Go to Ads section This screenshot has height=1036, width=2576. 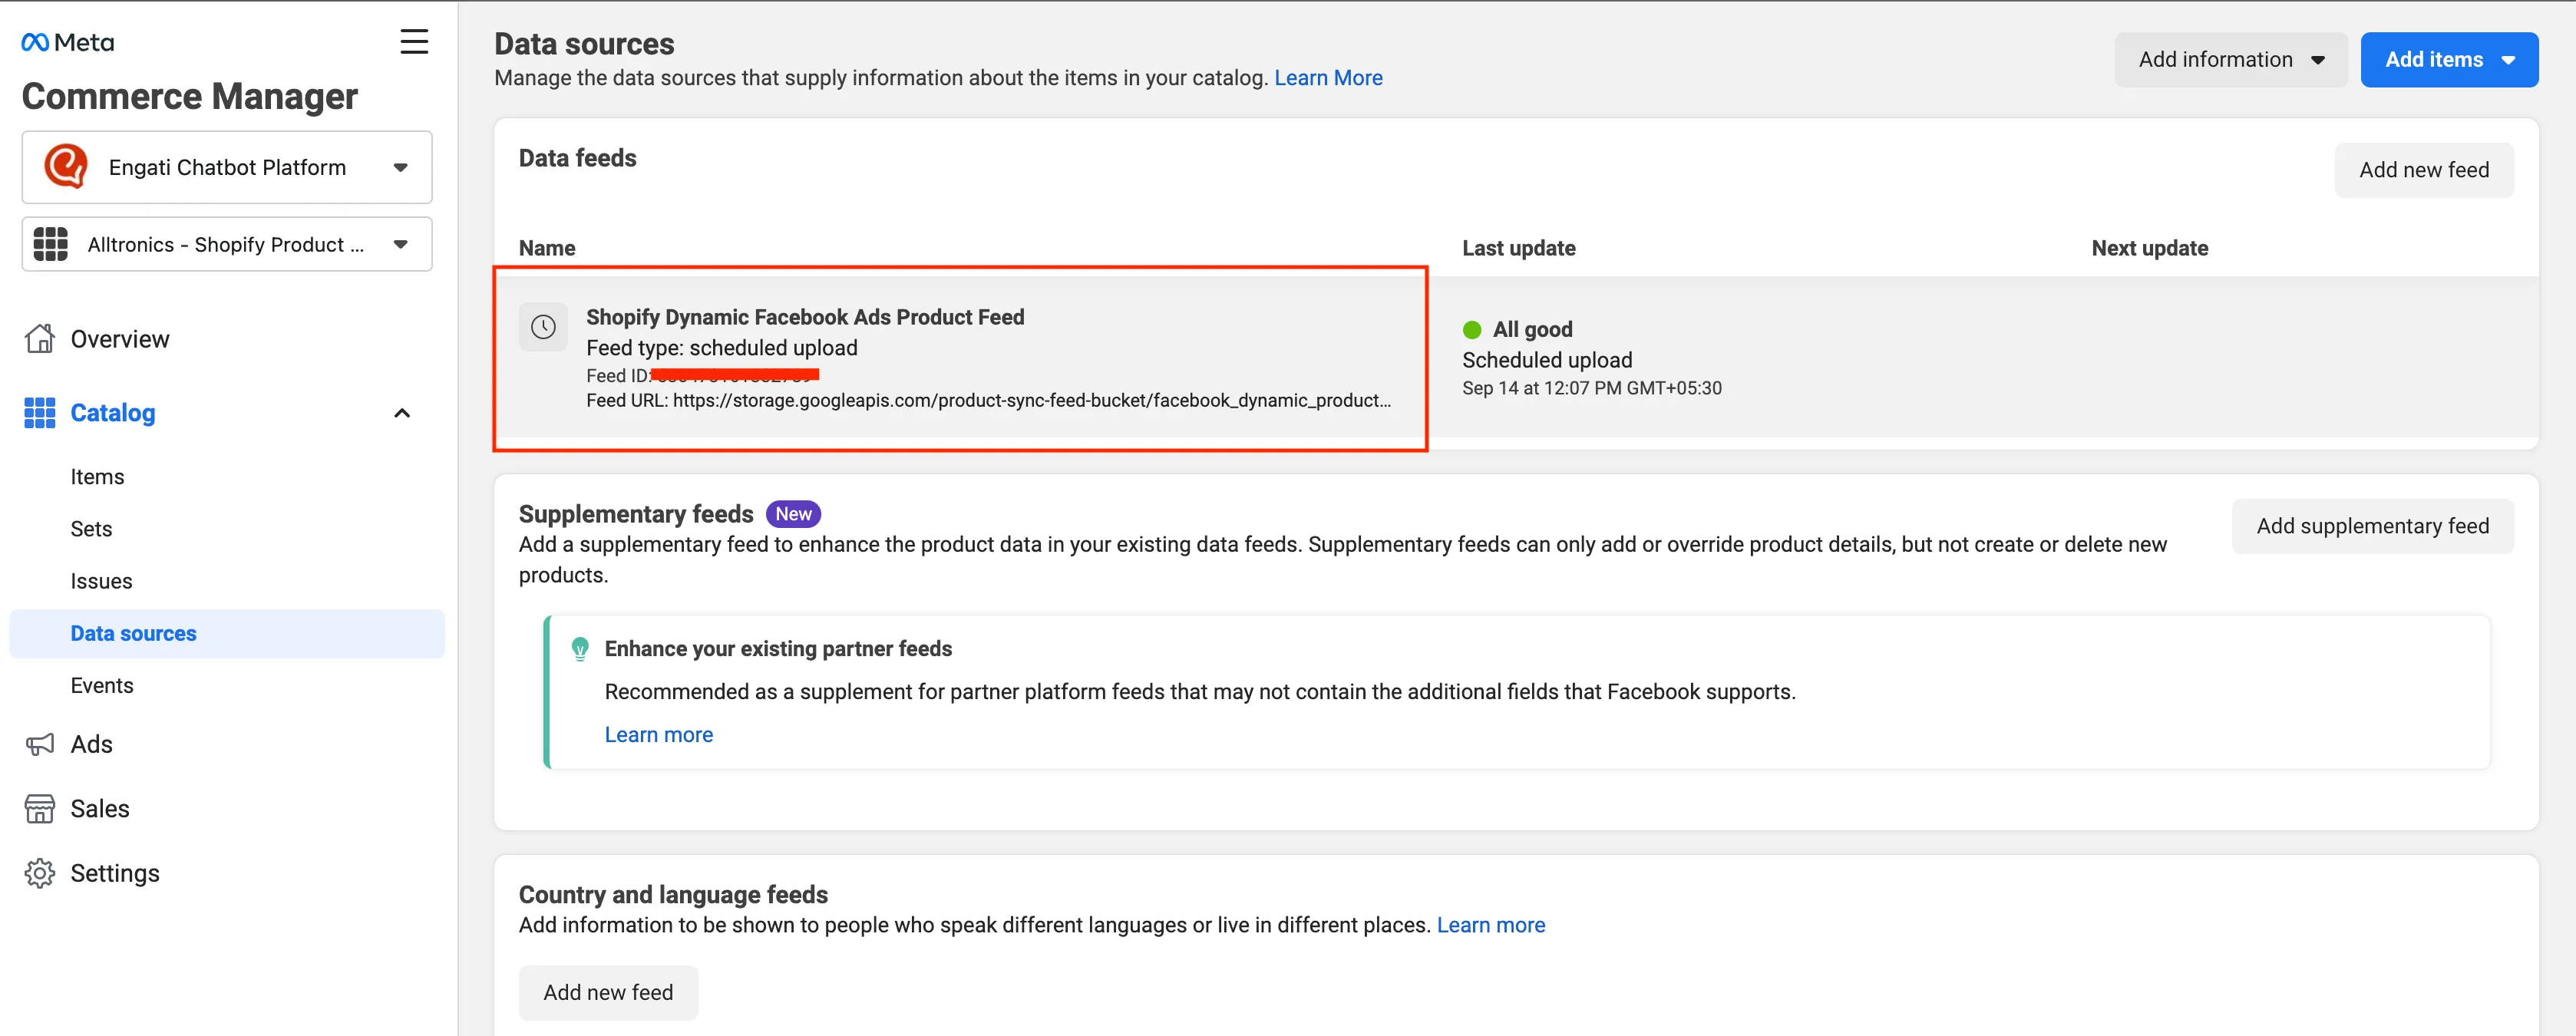[x=91, y=744]
